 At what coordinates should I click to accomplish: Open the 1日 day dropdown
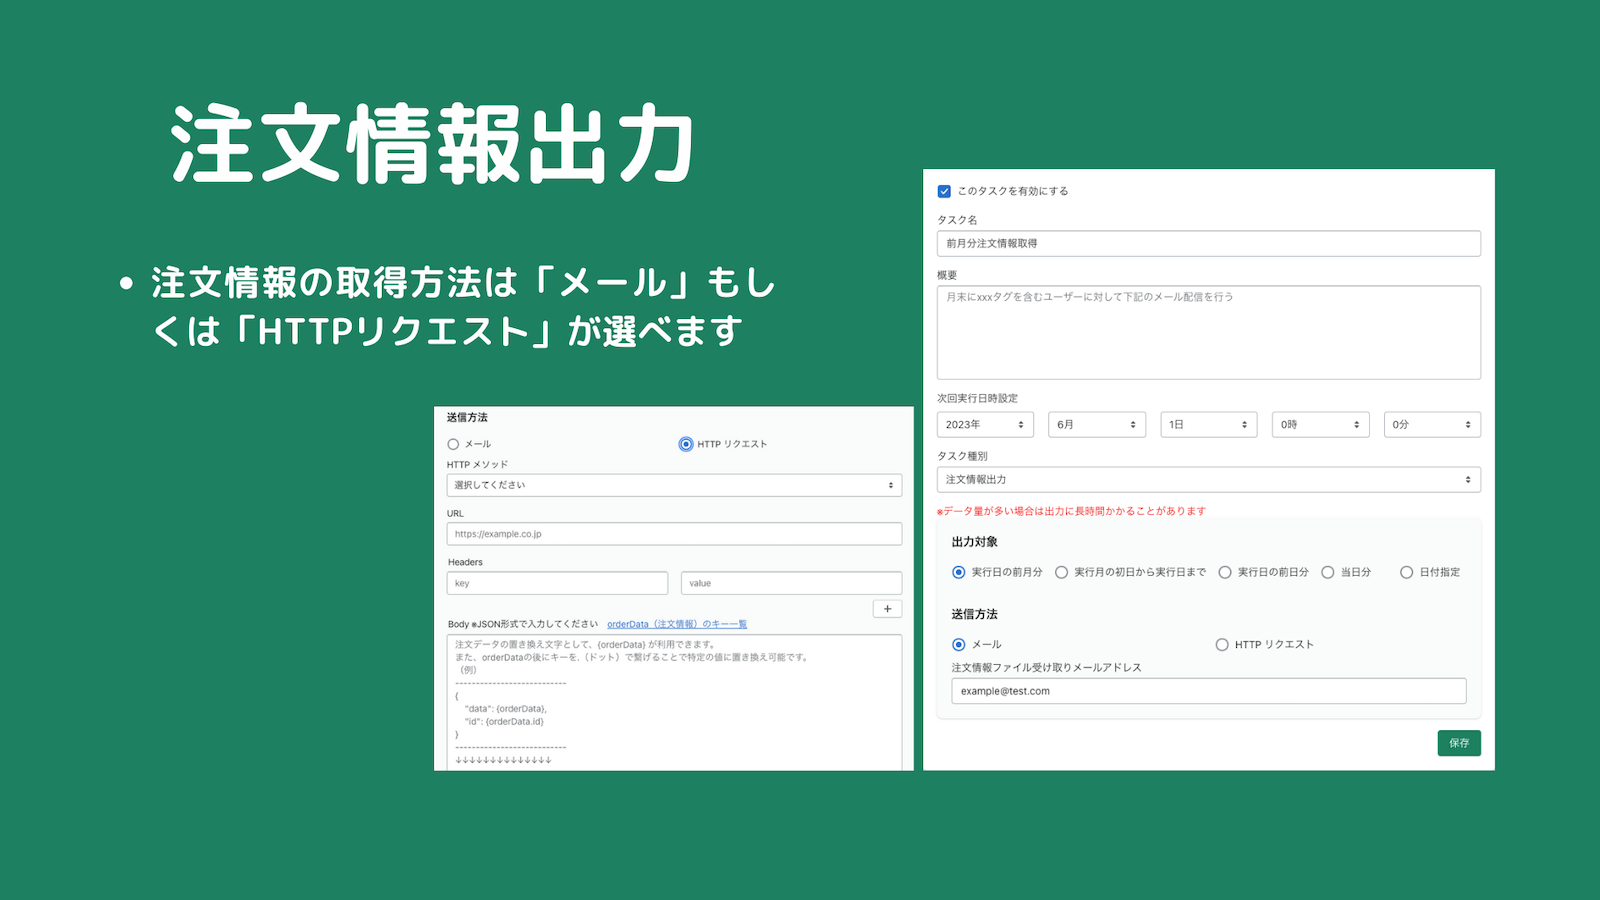click(1209, 425)
